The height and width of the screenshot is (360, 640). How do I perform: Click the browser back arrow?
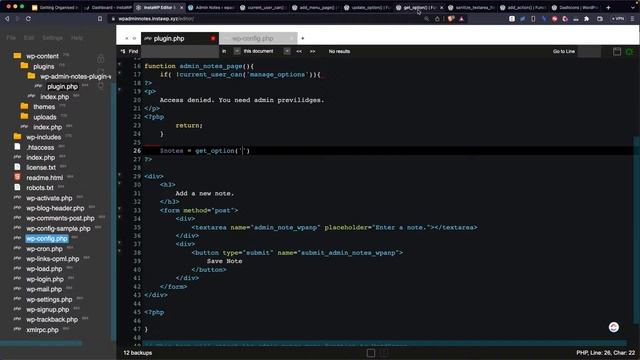pyautogui.click(x=7, y=19)
